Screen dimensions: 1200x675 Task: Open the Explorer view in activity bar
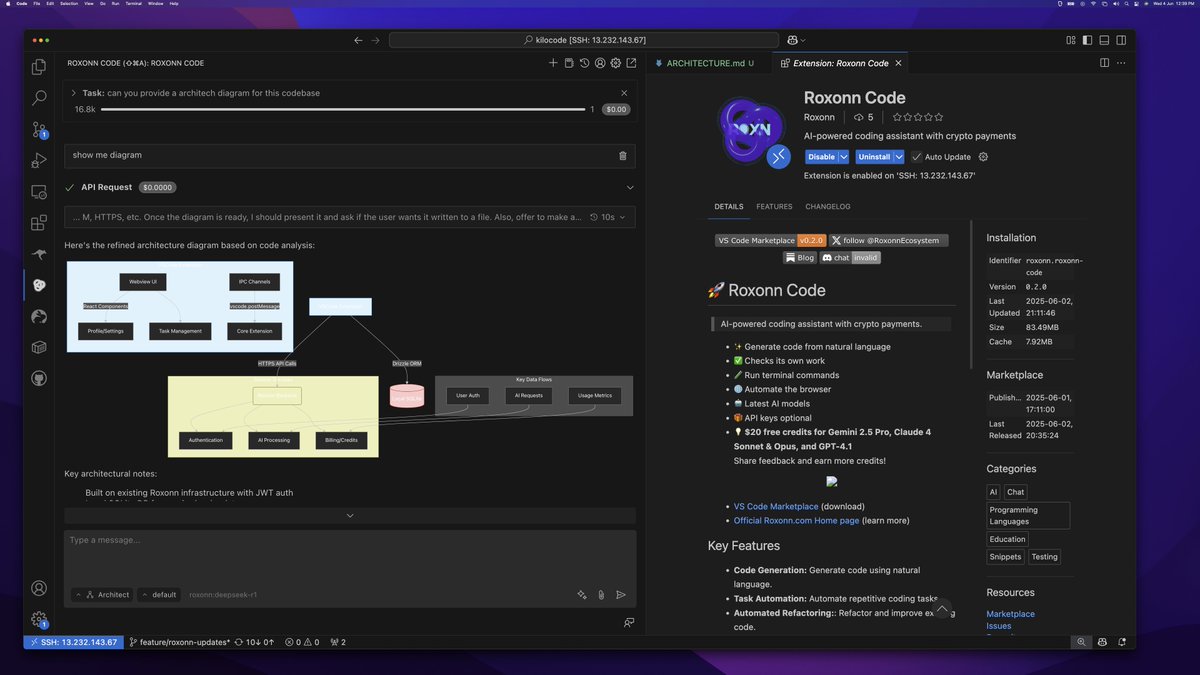(39, 67)
